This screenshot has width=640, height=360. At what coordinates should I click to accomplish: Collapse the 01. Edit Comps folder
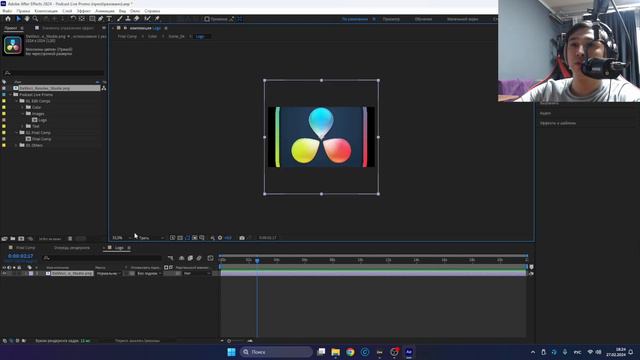pyautogui.click(x=17, y=101)
